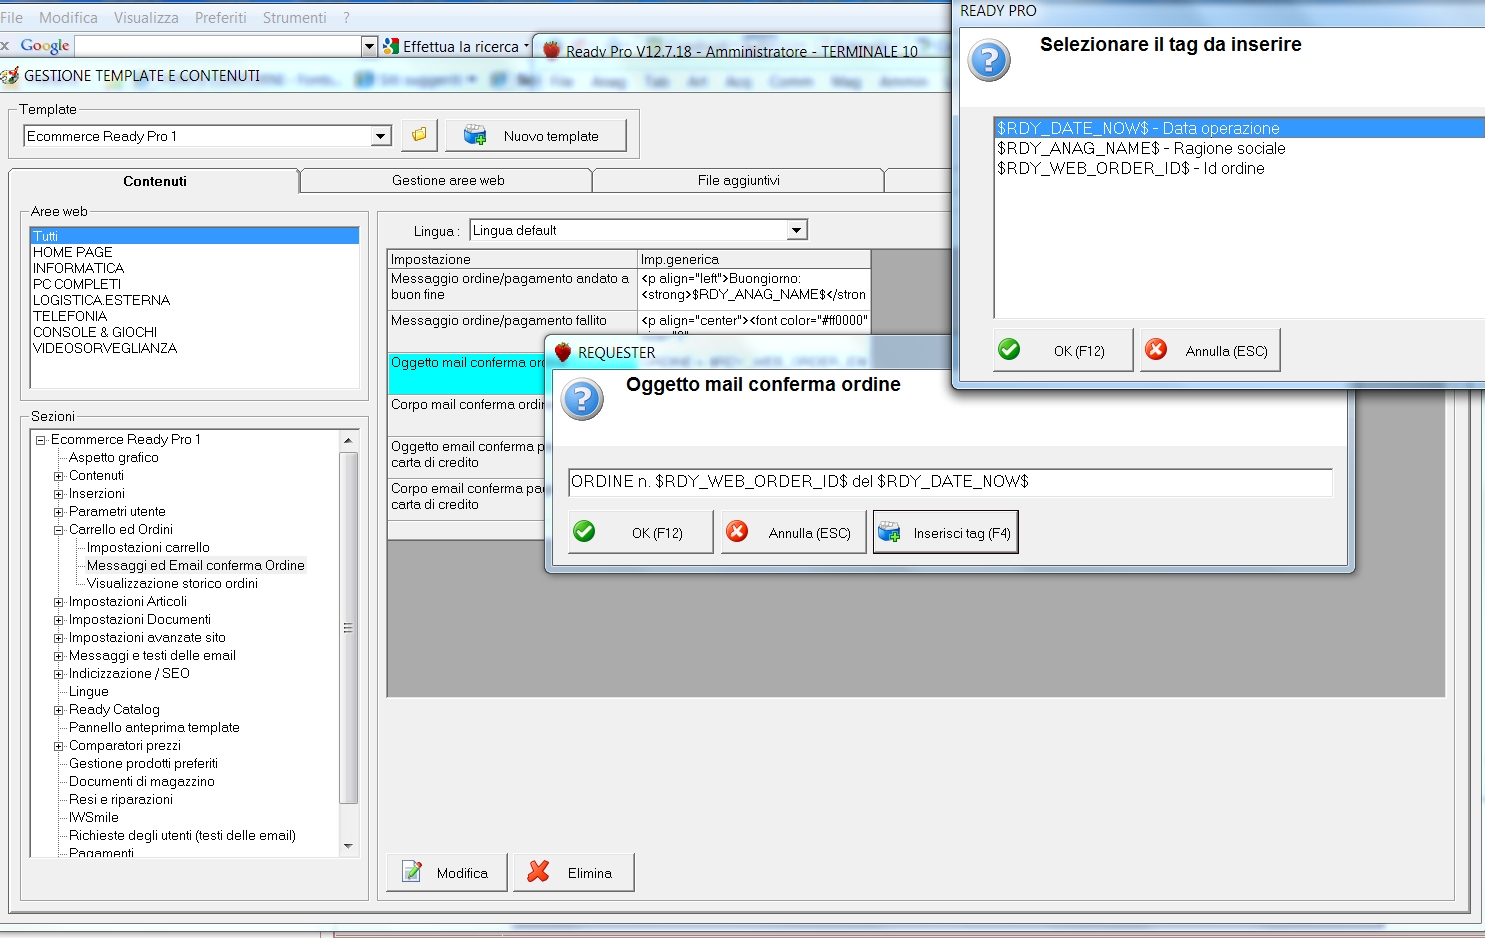This screenshot has width=1485, height=938.
Task: Switch to the Gestione aree web tab
Action: pyautogui.click(x=447, y=180)
